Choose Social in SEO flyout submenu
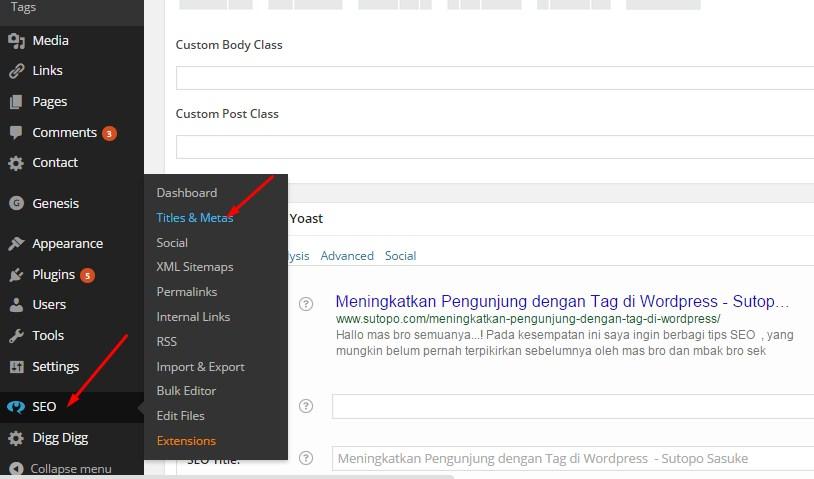This screenshot has width=814, height=479. [172, 242]
